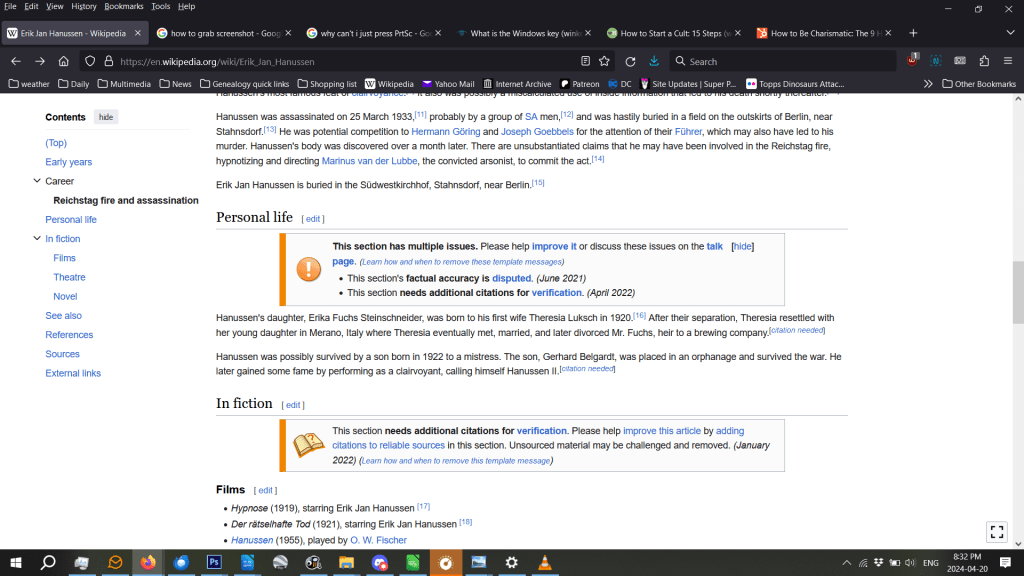Launch VLC media player from the taskbar

click(x=544, y=563)
